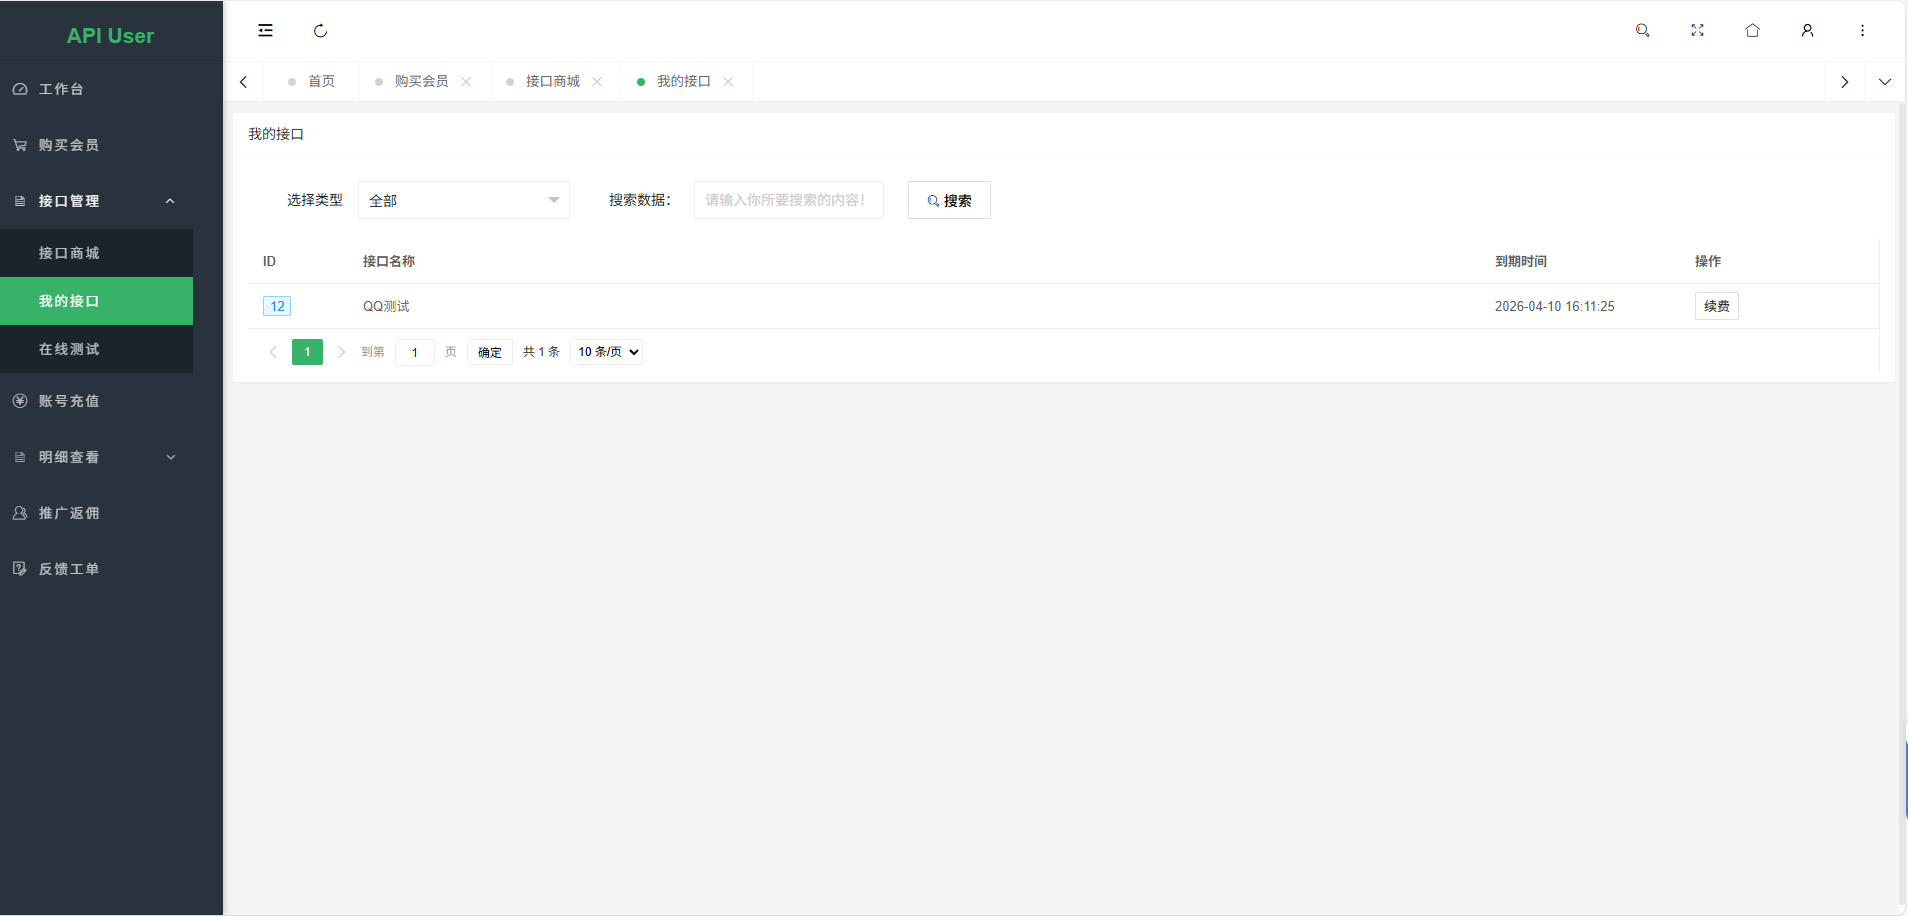Screen dimensions: 1908x916
Task: Refresh the page with the reload icon
Action: [x=320, y=30]
